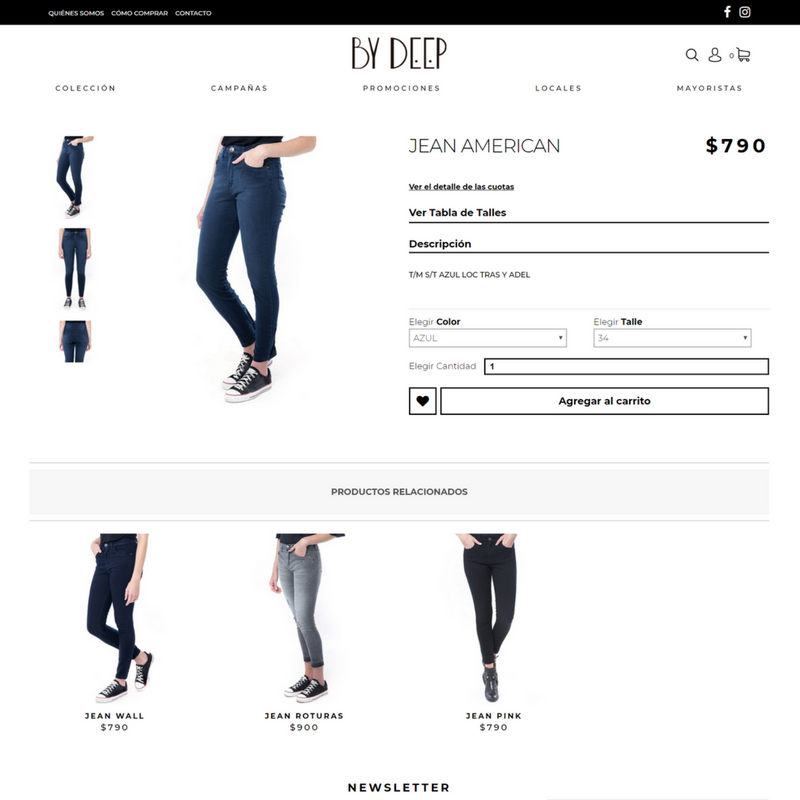
Task: Open the Facebook page icon
Action: coord(728,12)
